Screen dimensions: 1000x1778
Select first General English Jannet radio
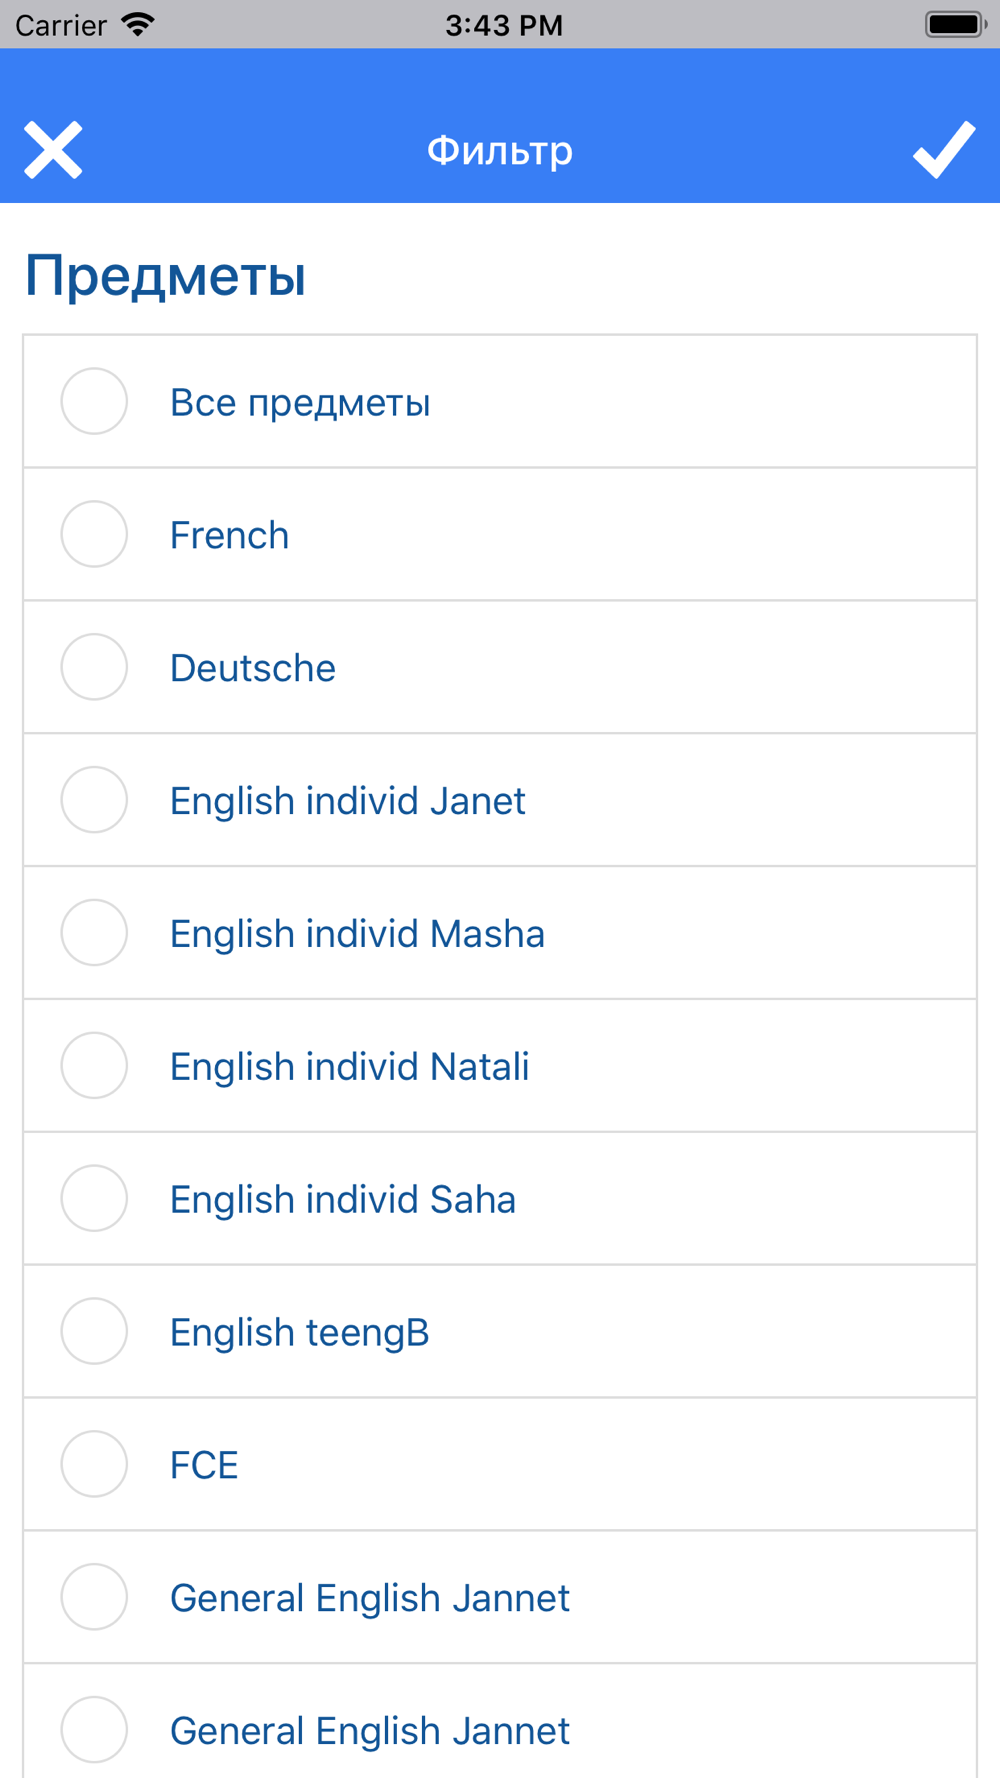[x=94, y=1598]
